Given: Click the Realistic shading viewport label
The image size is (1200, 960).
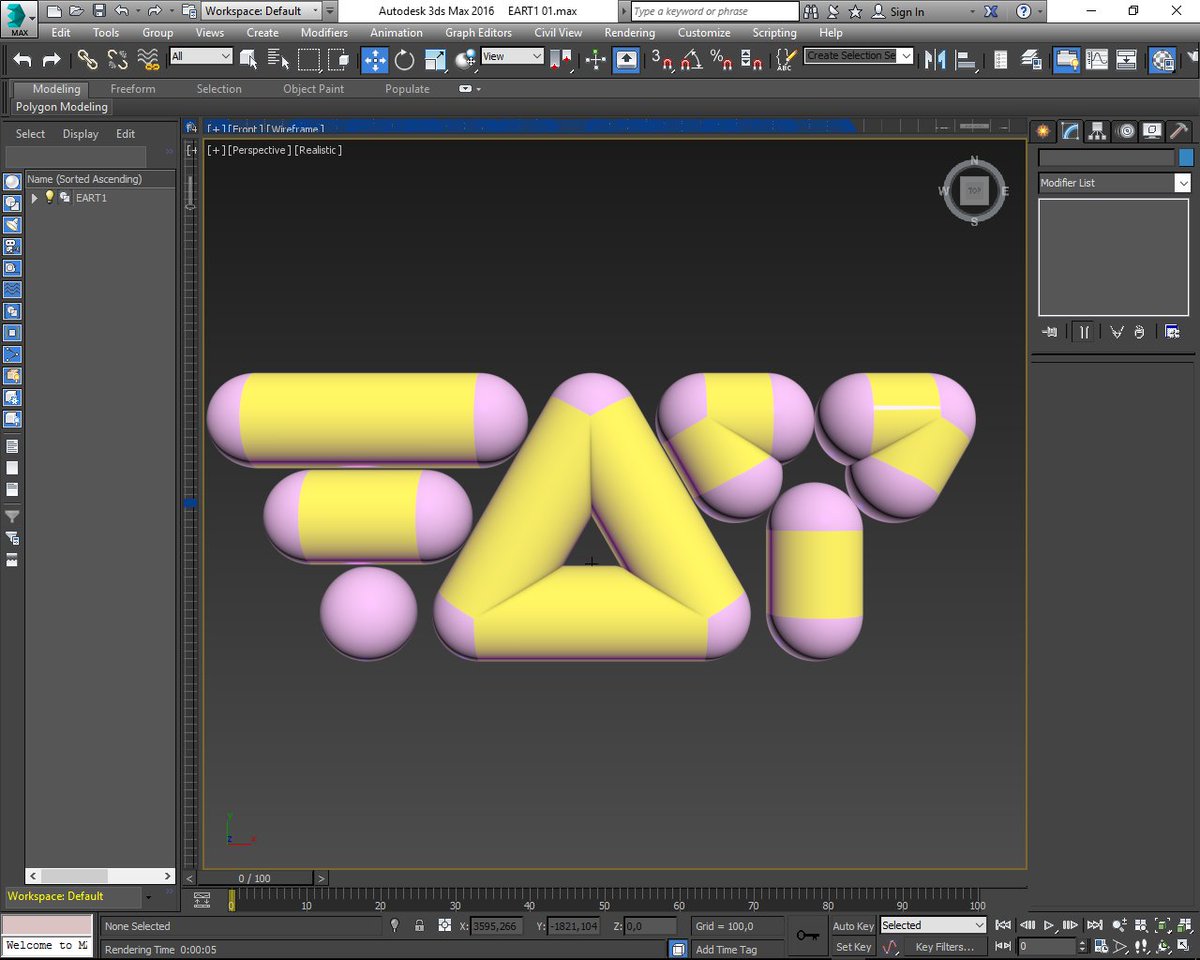Looking at the screenshot, I should 318,150.
